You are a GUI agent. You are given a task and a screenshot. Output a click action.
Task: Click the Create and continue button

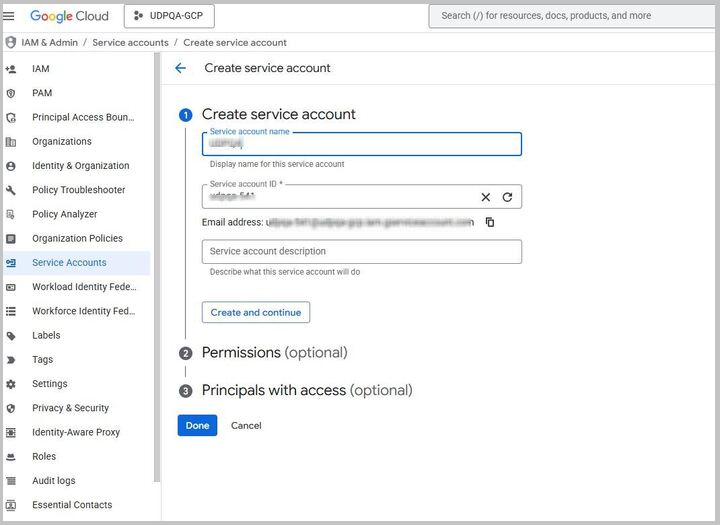[256, 312]
